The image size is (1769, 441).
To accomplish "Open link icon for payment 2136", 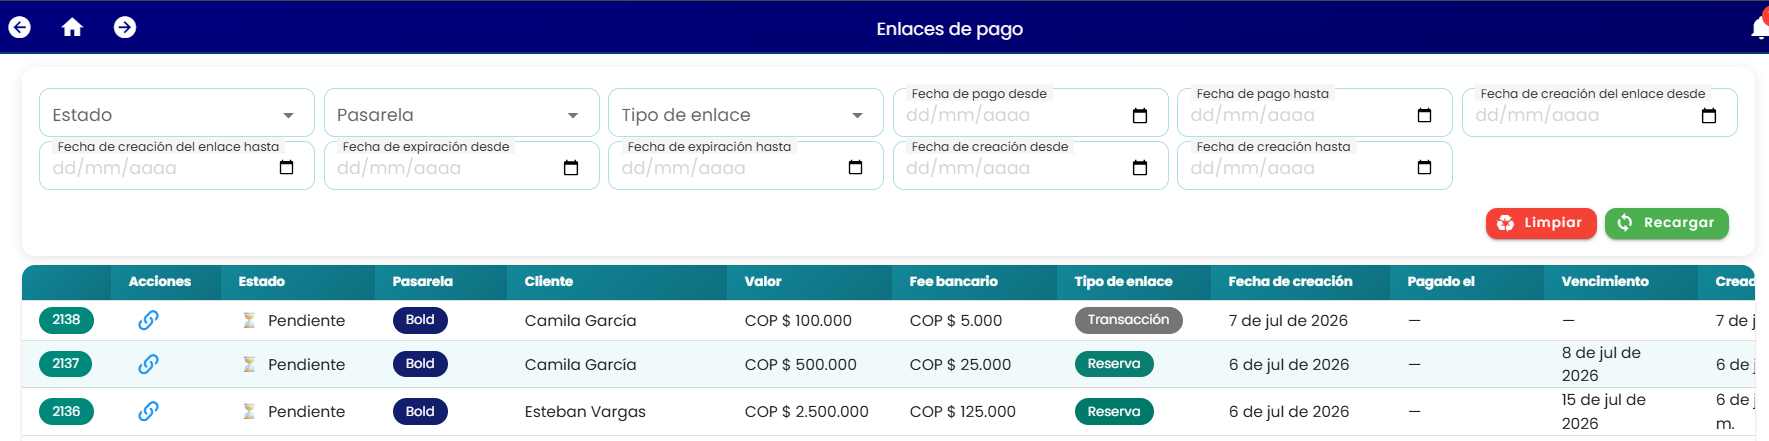I will (x=148, y=411).
